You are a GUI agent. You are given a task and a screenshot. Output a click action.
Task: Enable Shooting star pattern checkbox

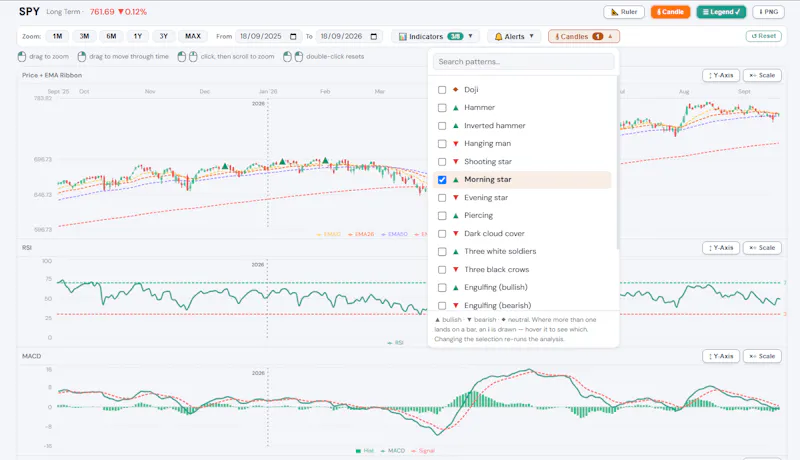(x=442, y=162)
